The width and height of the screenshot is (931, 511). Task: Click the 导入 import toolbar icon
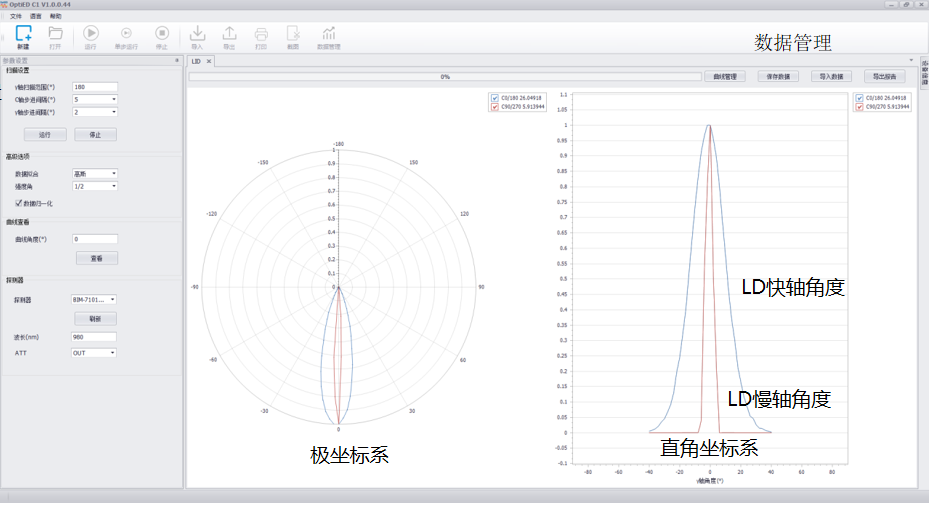(x=197, y=35)
